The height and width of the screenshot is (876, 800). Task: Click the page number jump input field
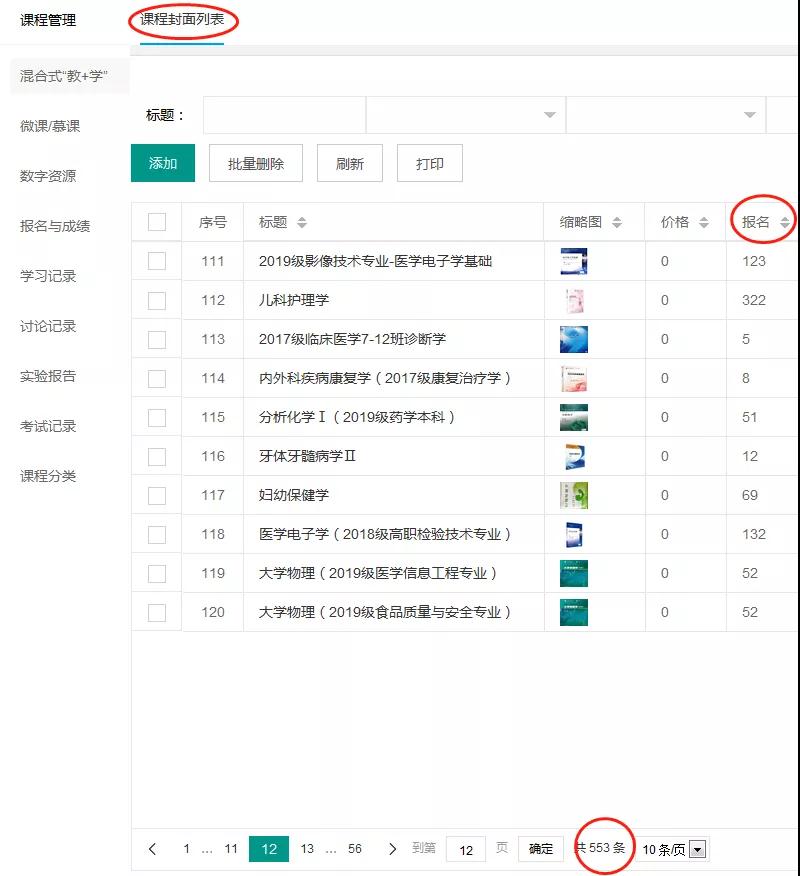click(466, 849)
